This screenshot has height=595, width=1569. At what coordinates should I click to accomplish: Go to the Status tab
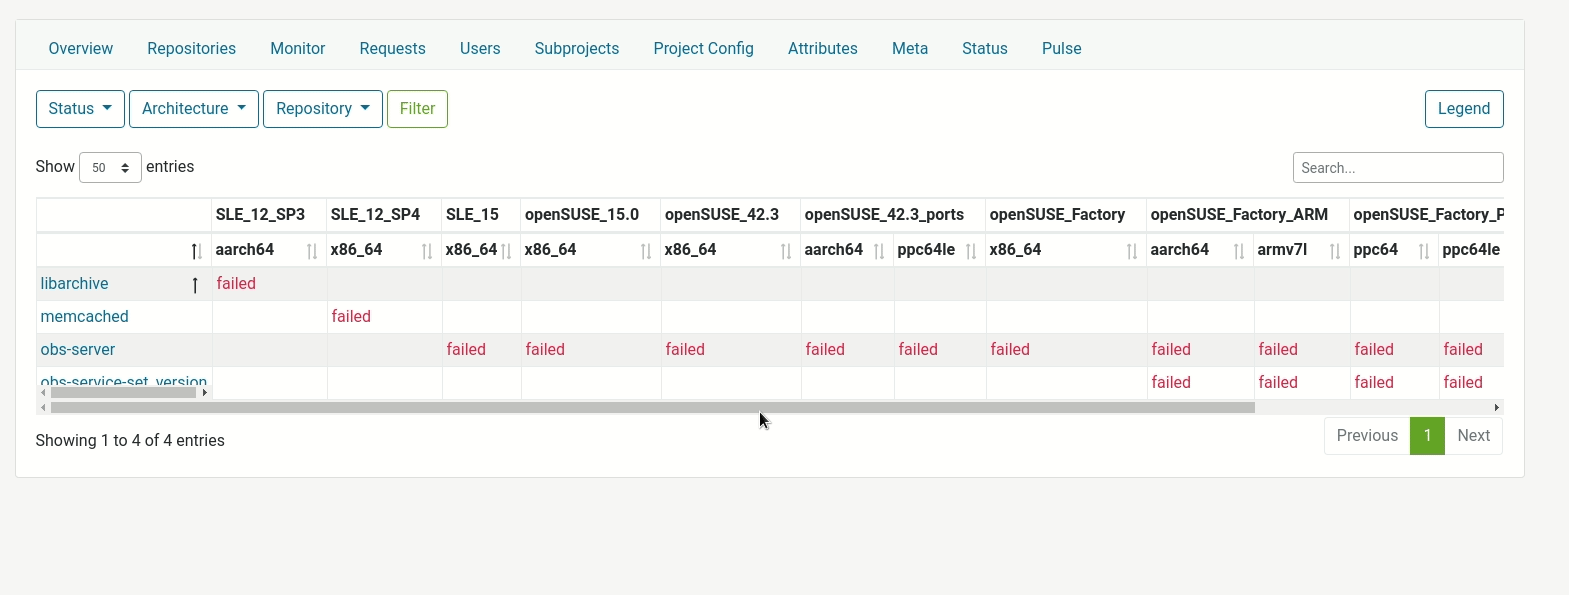[985, 48]
